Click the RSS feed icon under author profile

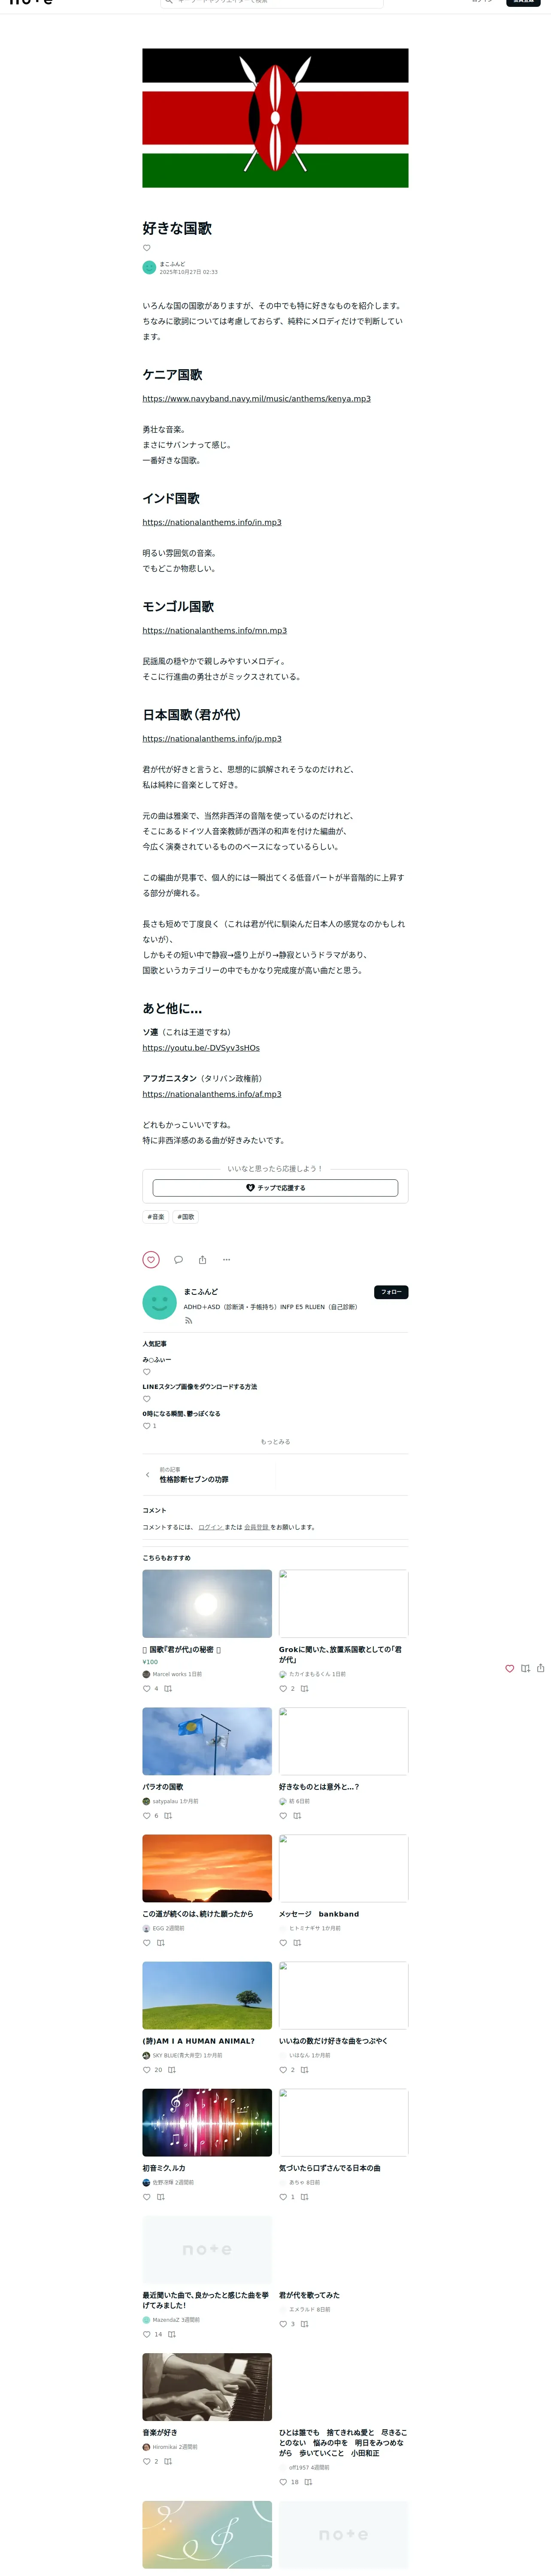tap(188, 1320)
